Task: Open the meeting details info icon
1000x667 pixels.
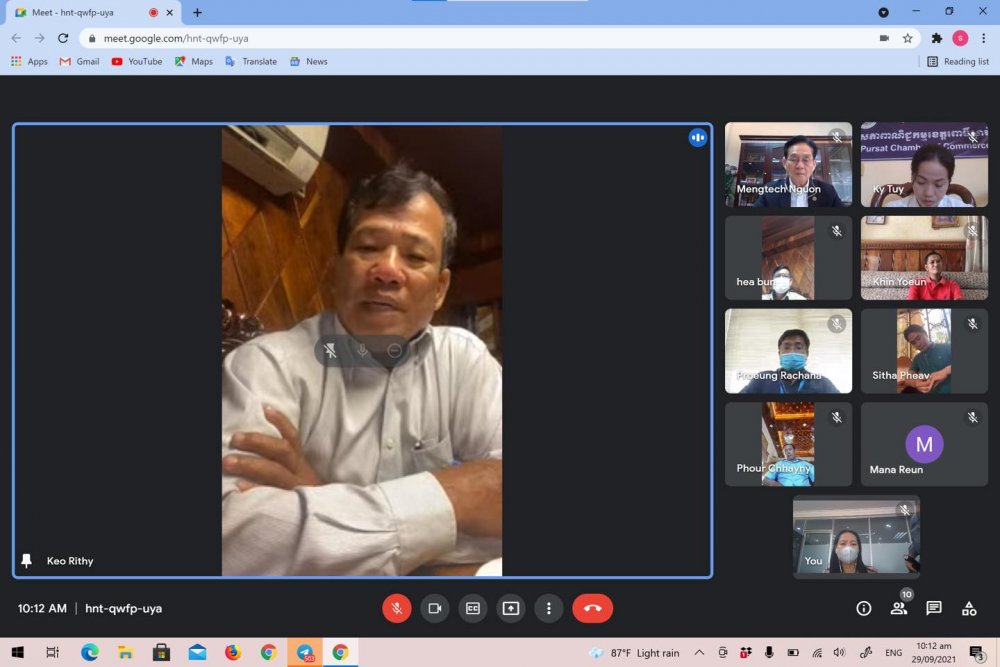Action: (864, 608)
